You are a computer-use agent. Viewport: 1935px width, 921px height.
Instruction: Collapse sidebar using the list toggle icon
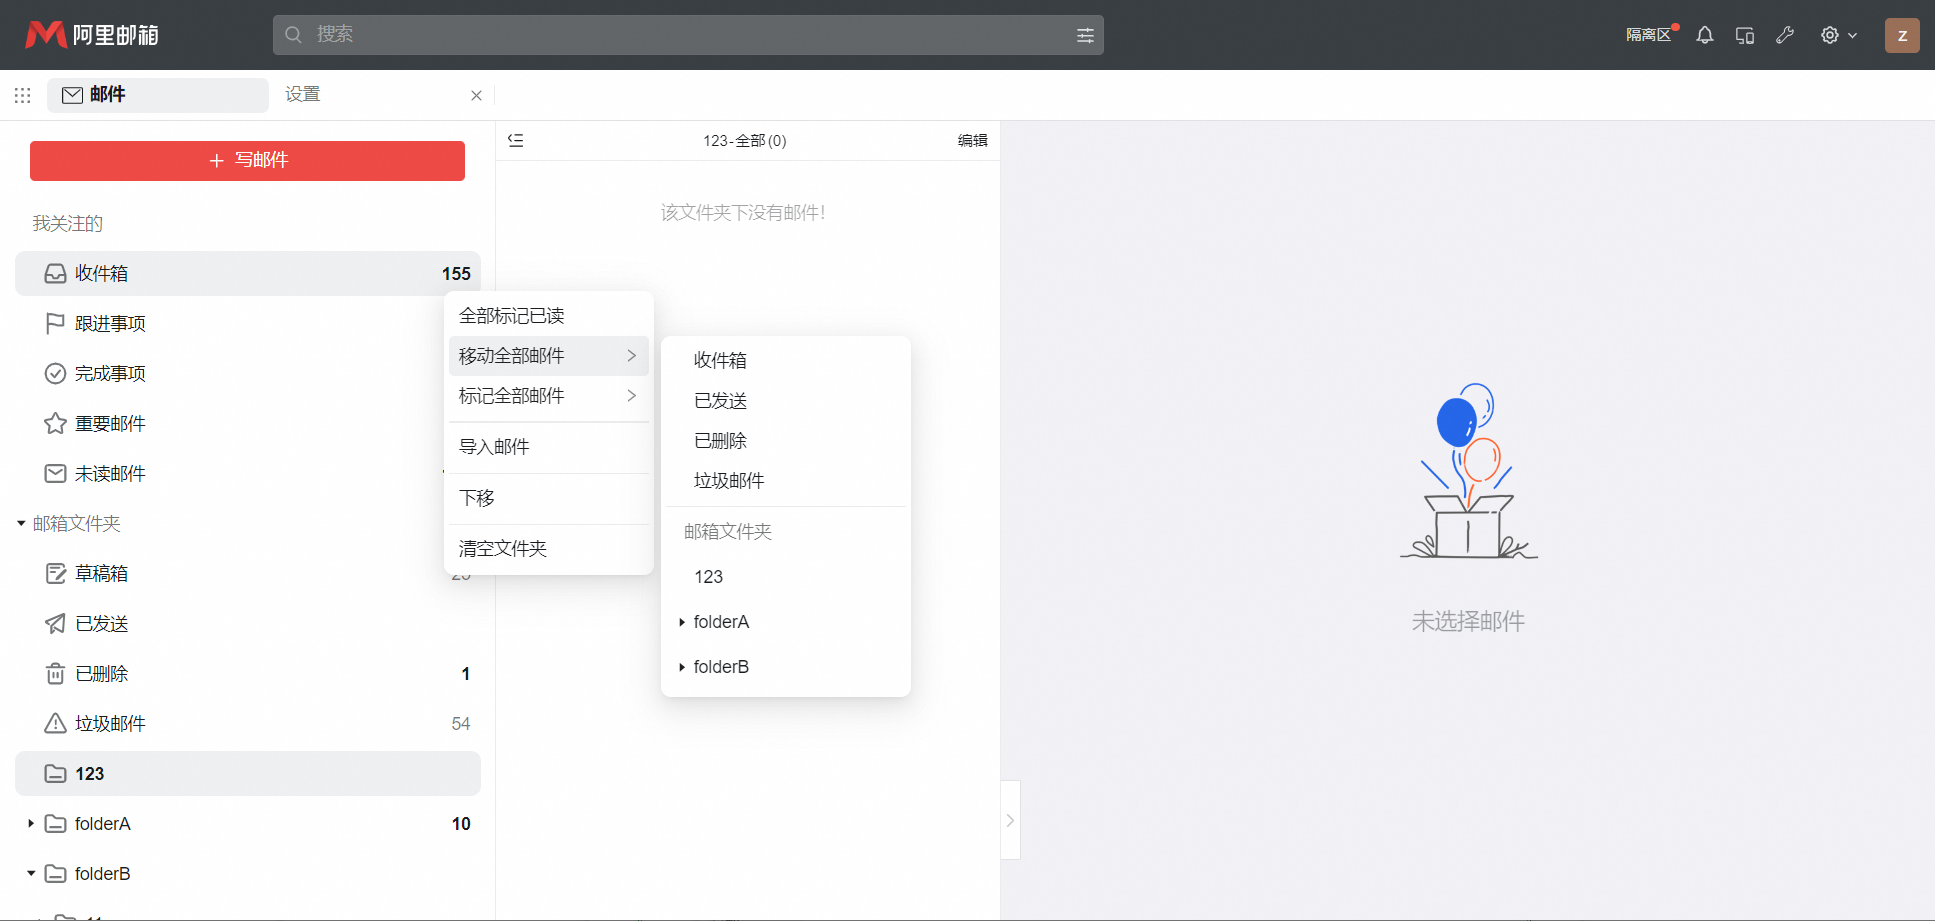(x=516, y=141)
